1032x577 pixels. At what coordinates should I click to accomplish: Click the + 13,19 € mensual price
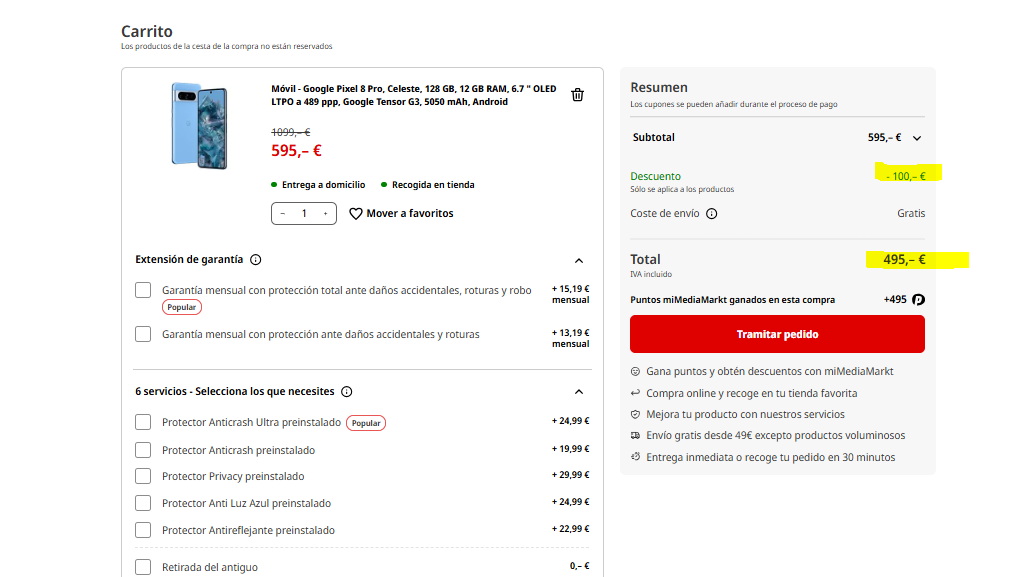[571, 338]
